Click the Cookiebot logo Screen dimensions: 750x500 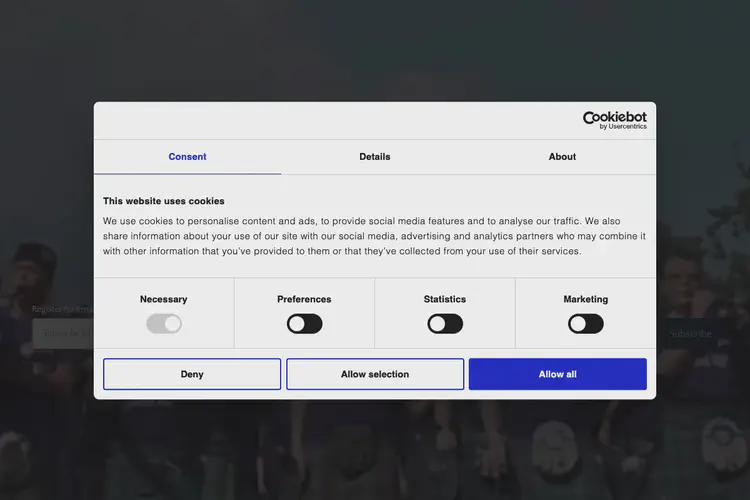(x=614, y=120)
